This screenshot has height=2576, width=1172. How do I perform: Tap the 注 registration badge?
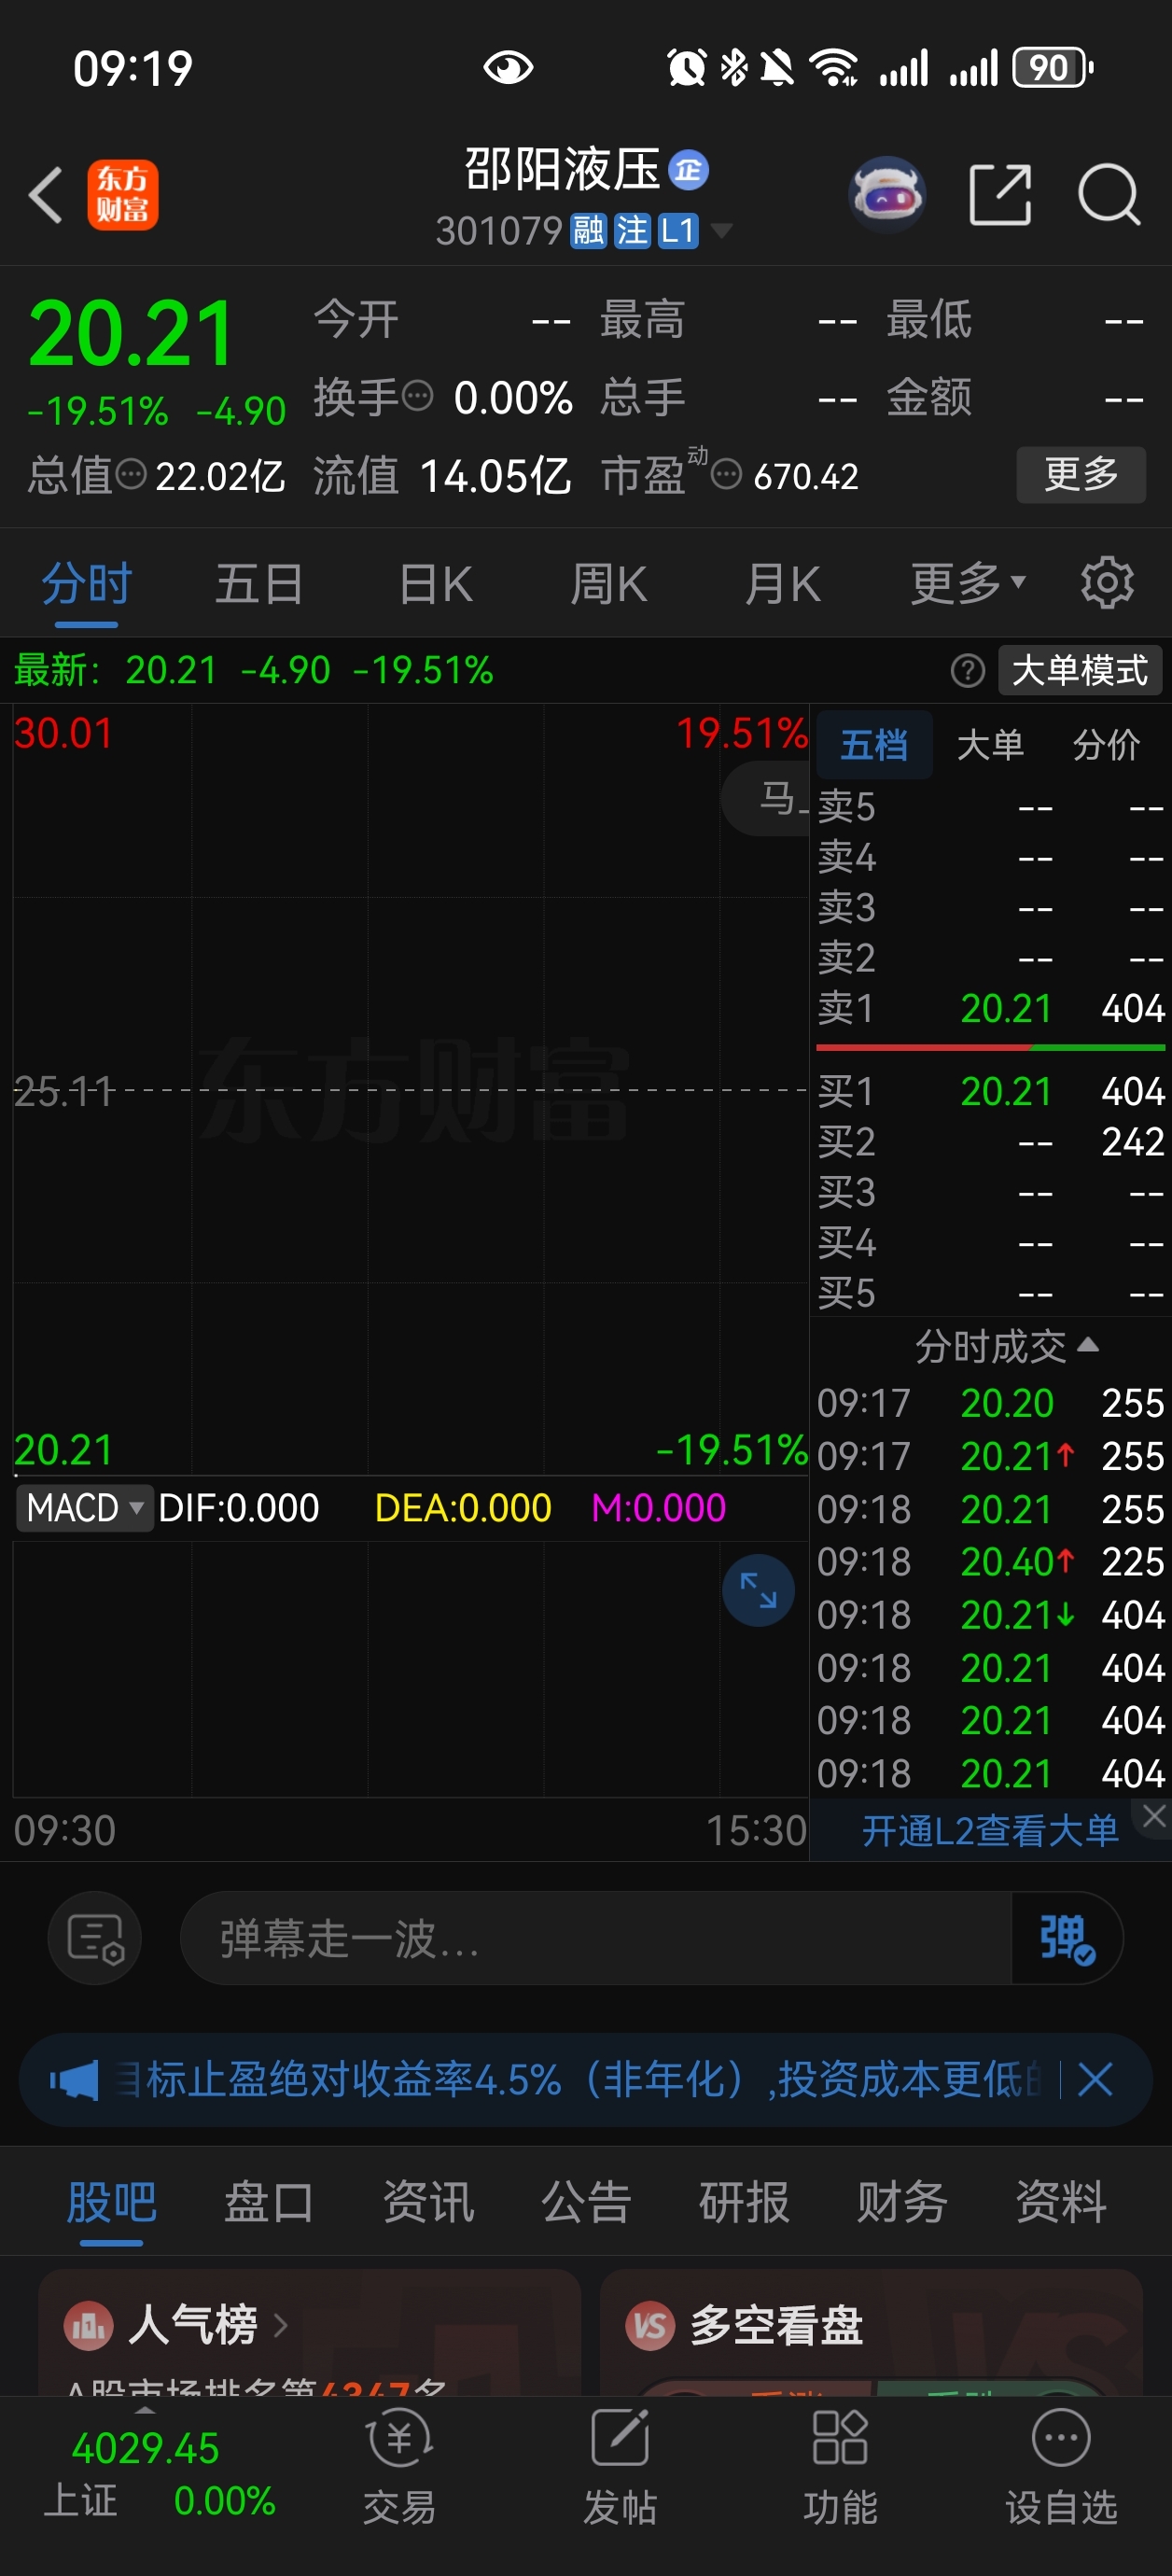coord(631,231)
